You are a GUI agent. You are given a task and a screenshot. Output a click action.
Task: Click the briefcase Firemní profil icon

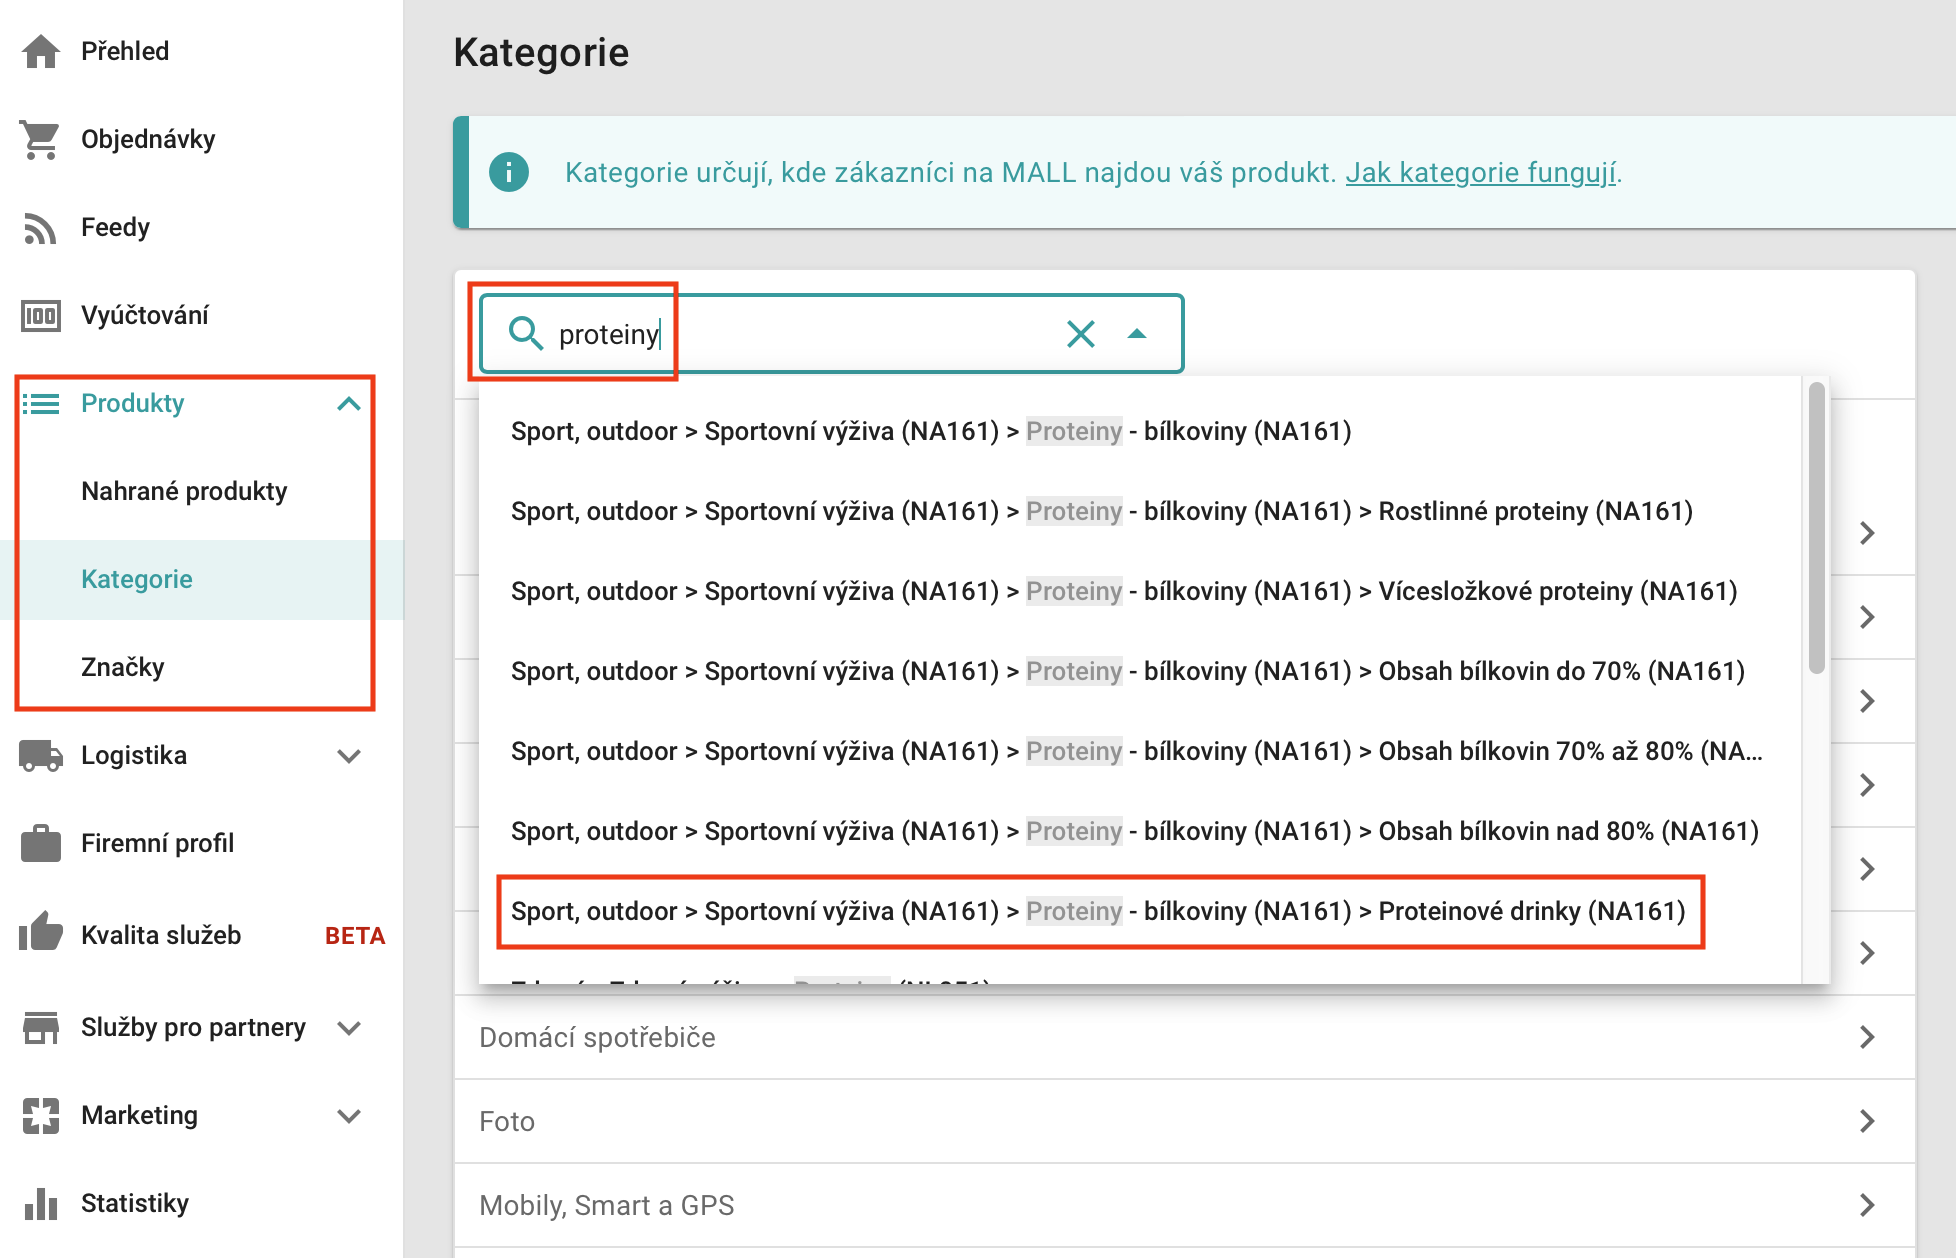(41, 844)
